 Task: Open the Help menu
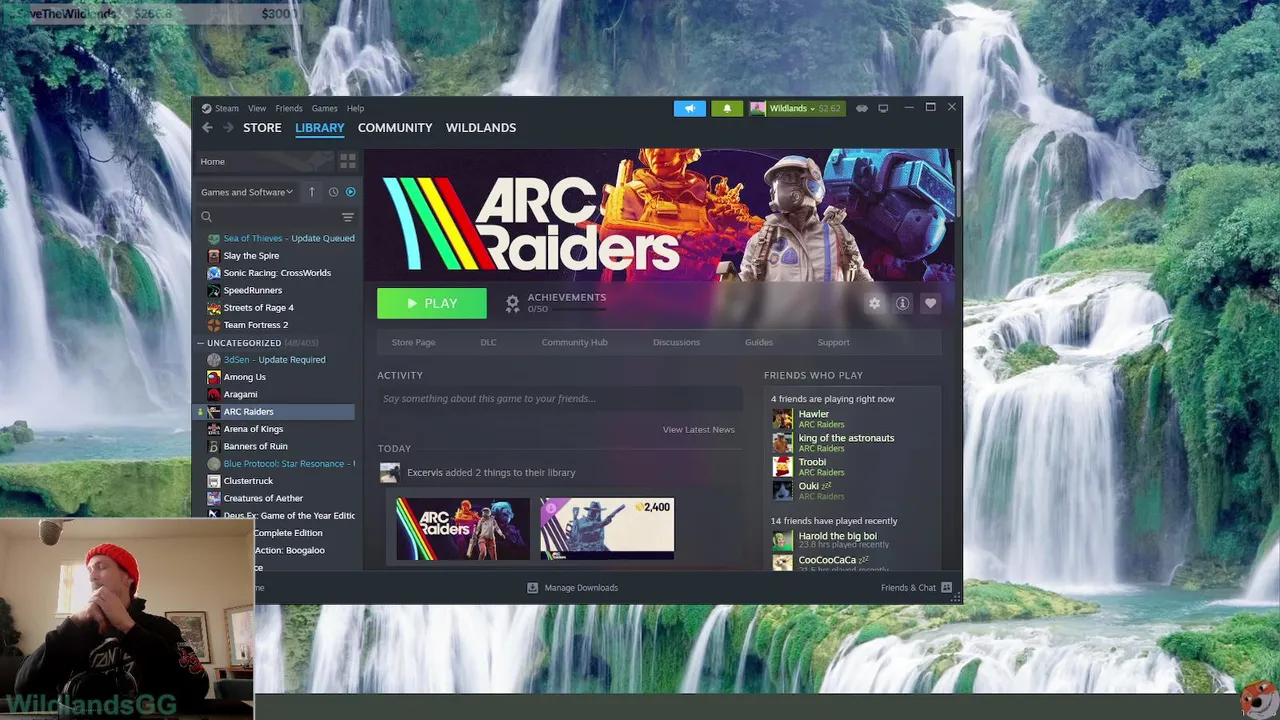tap(355, 108)
